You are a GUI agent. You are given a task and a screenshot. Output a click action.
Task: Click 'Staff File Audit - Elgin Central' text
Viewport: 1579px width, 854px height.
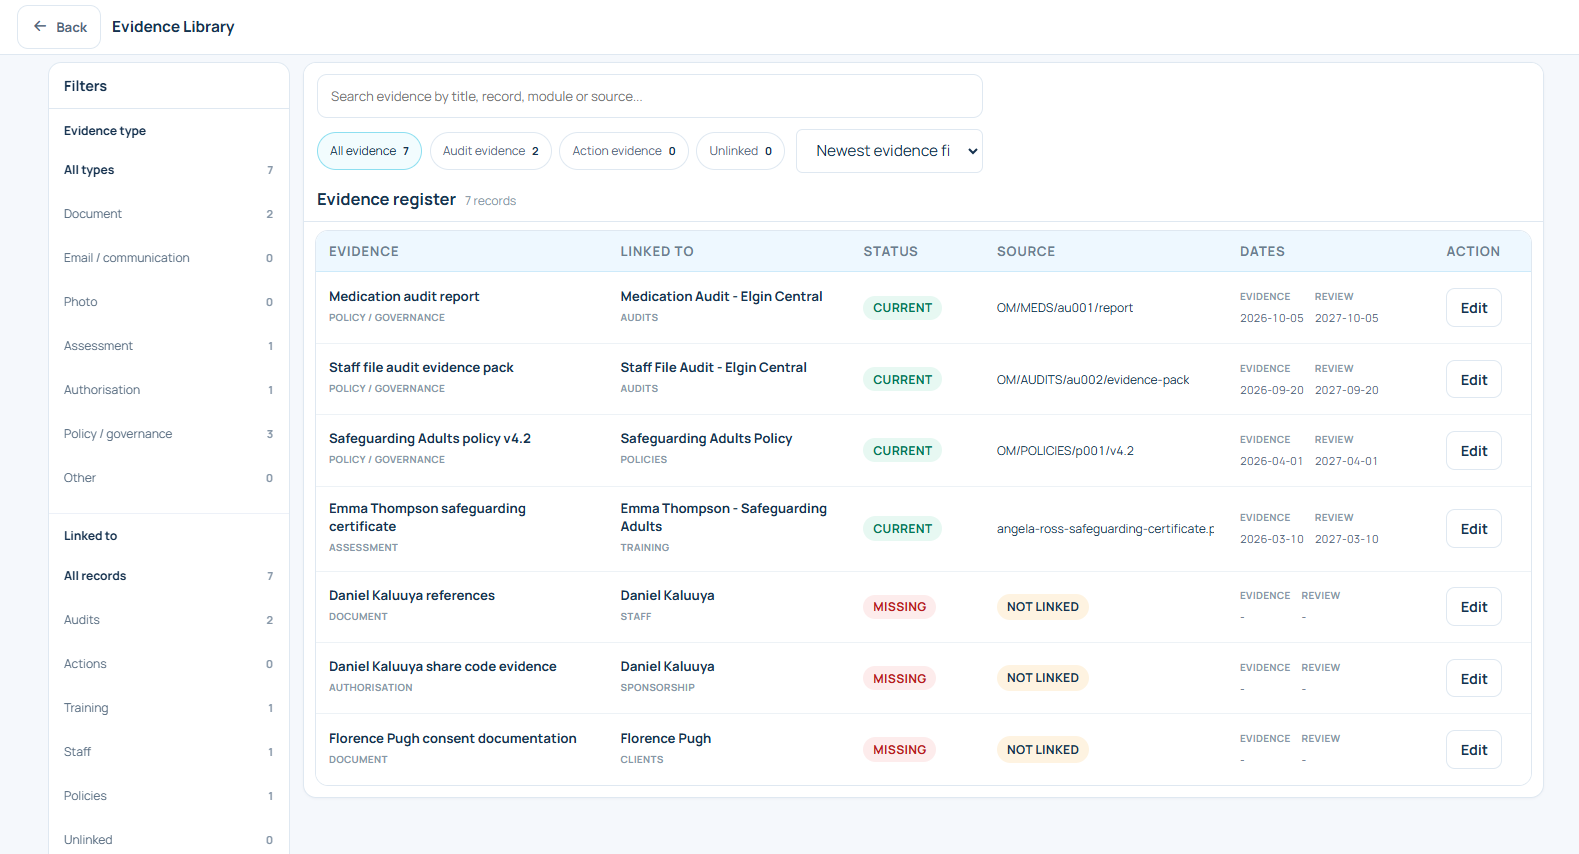coord(713,368)
